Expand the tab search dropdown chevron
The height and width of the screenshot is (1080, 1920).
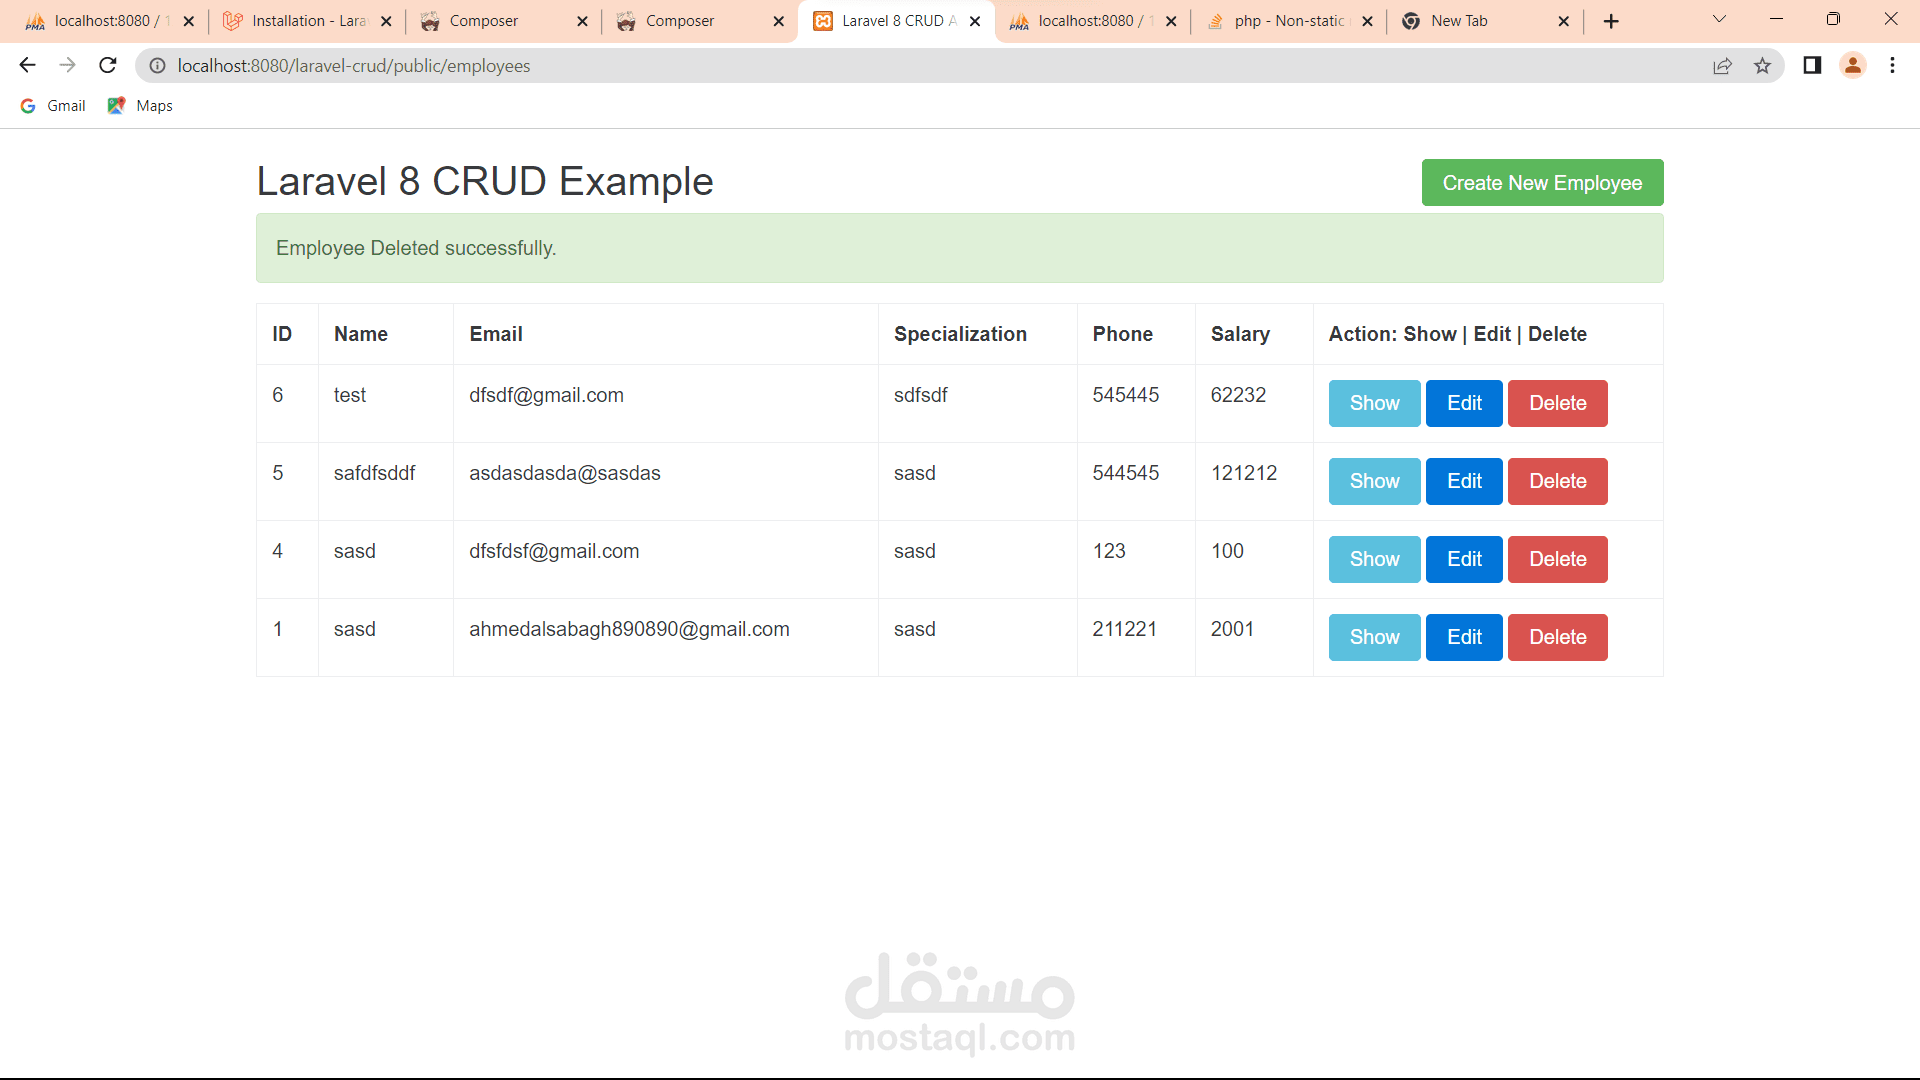[x=1719, y=19]
